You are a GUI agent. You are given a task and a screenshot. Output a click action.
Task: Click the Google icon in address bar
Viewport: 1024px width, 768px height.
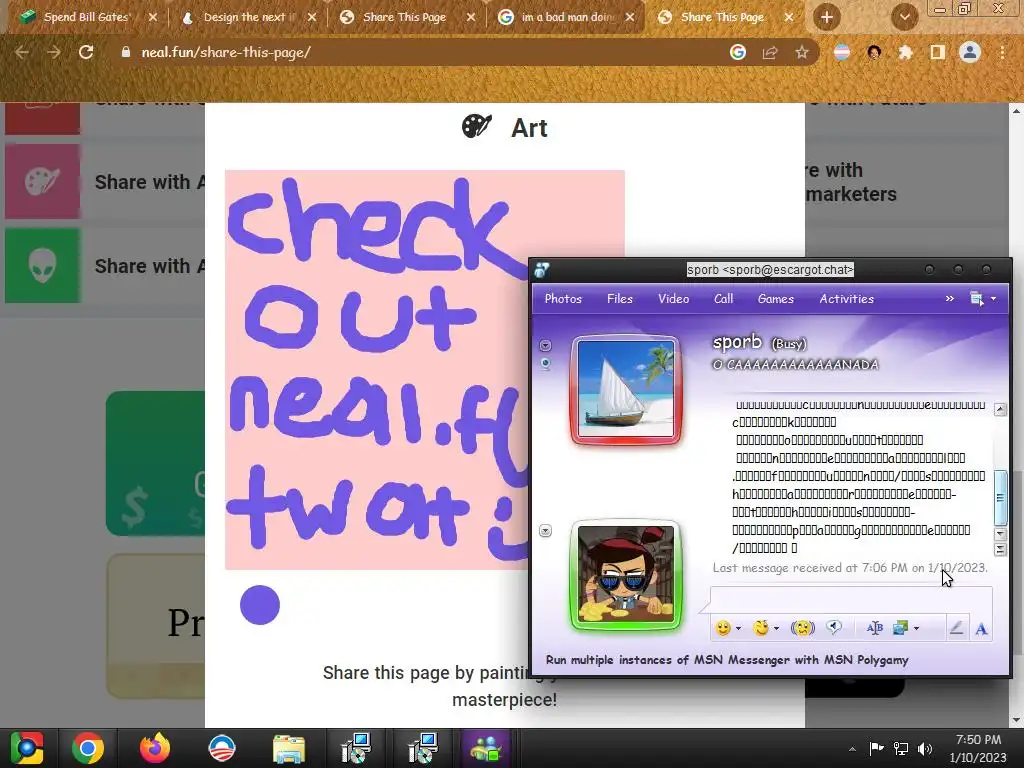pyautogui.click(x=737, y=52)
